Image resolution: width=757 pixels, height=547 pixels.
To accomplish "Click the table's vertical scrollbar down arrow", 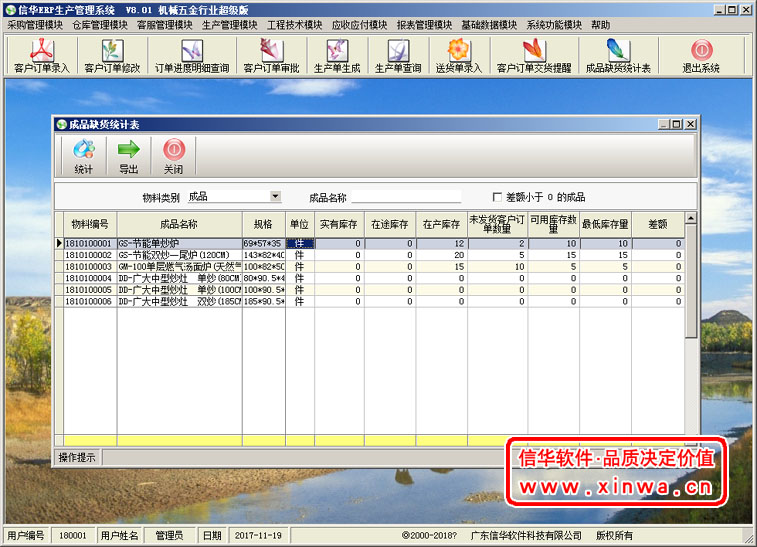I will point(690,441).
